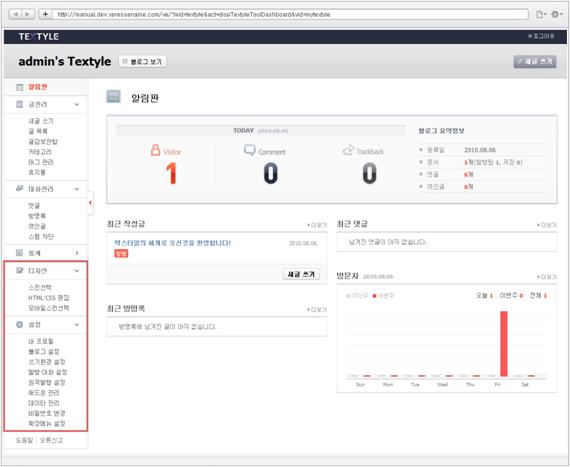Click the browser URL address field

[x=290, y=14]
